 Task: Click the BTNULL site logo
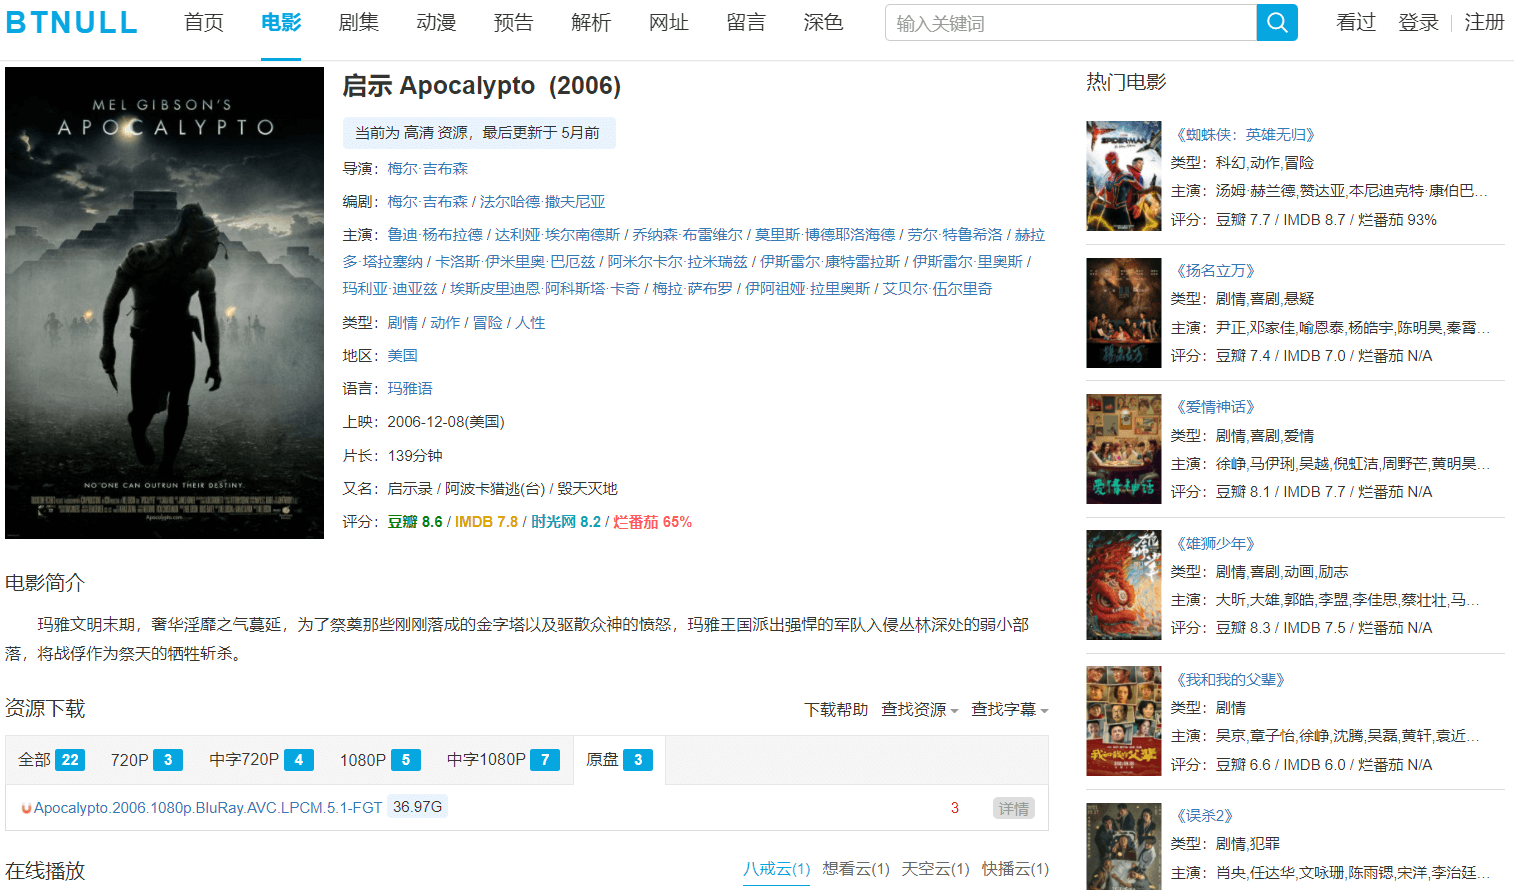(72, 22)
